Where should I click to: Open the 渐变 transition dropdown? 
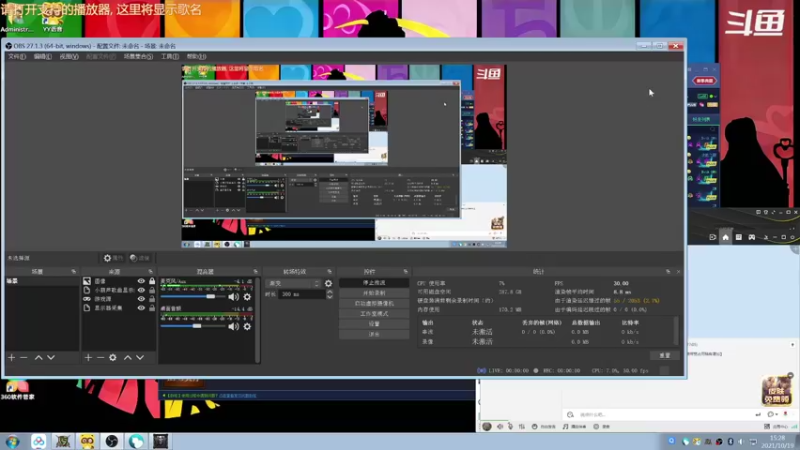click(293, 283)
